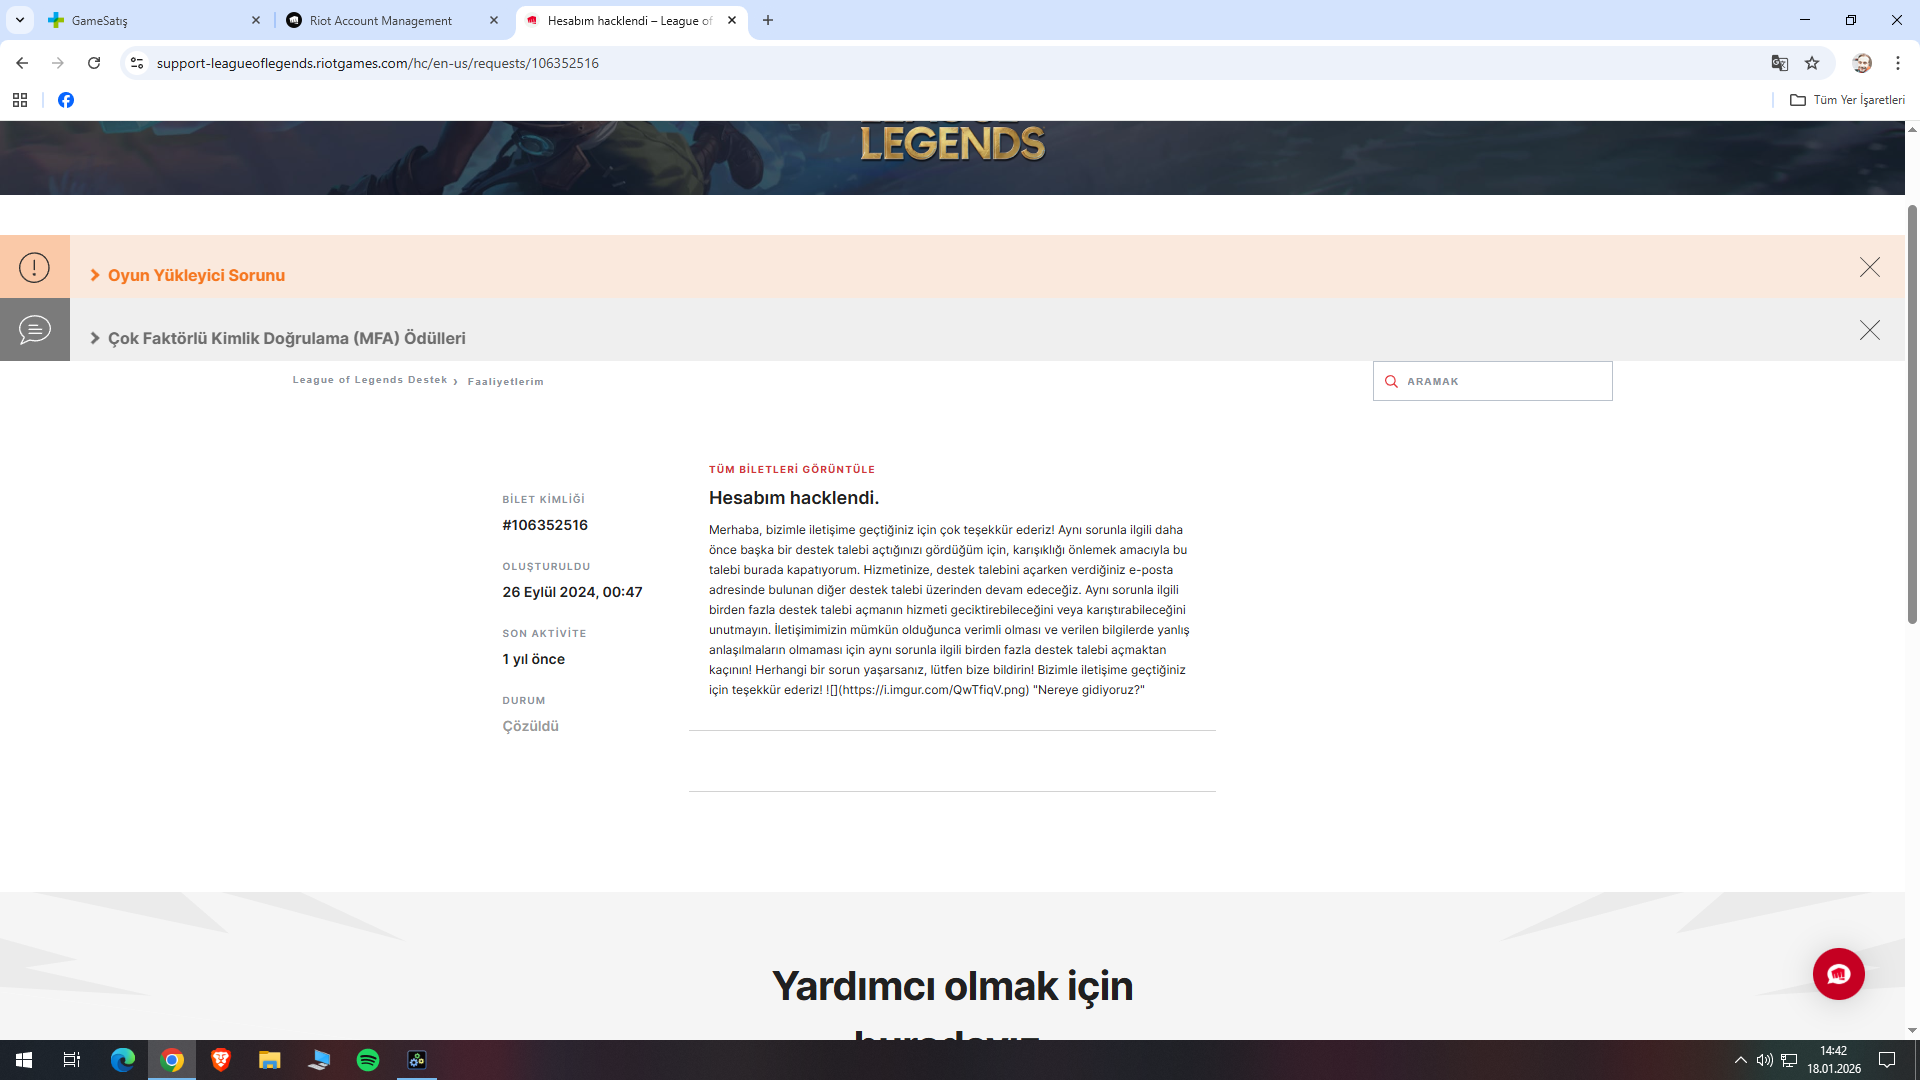Open the dark taskbar app next to Spotify

click(417, 1060)
